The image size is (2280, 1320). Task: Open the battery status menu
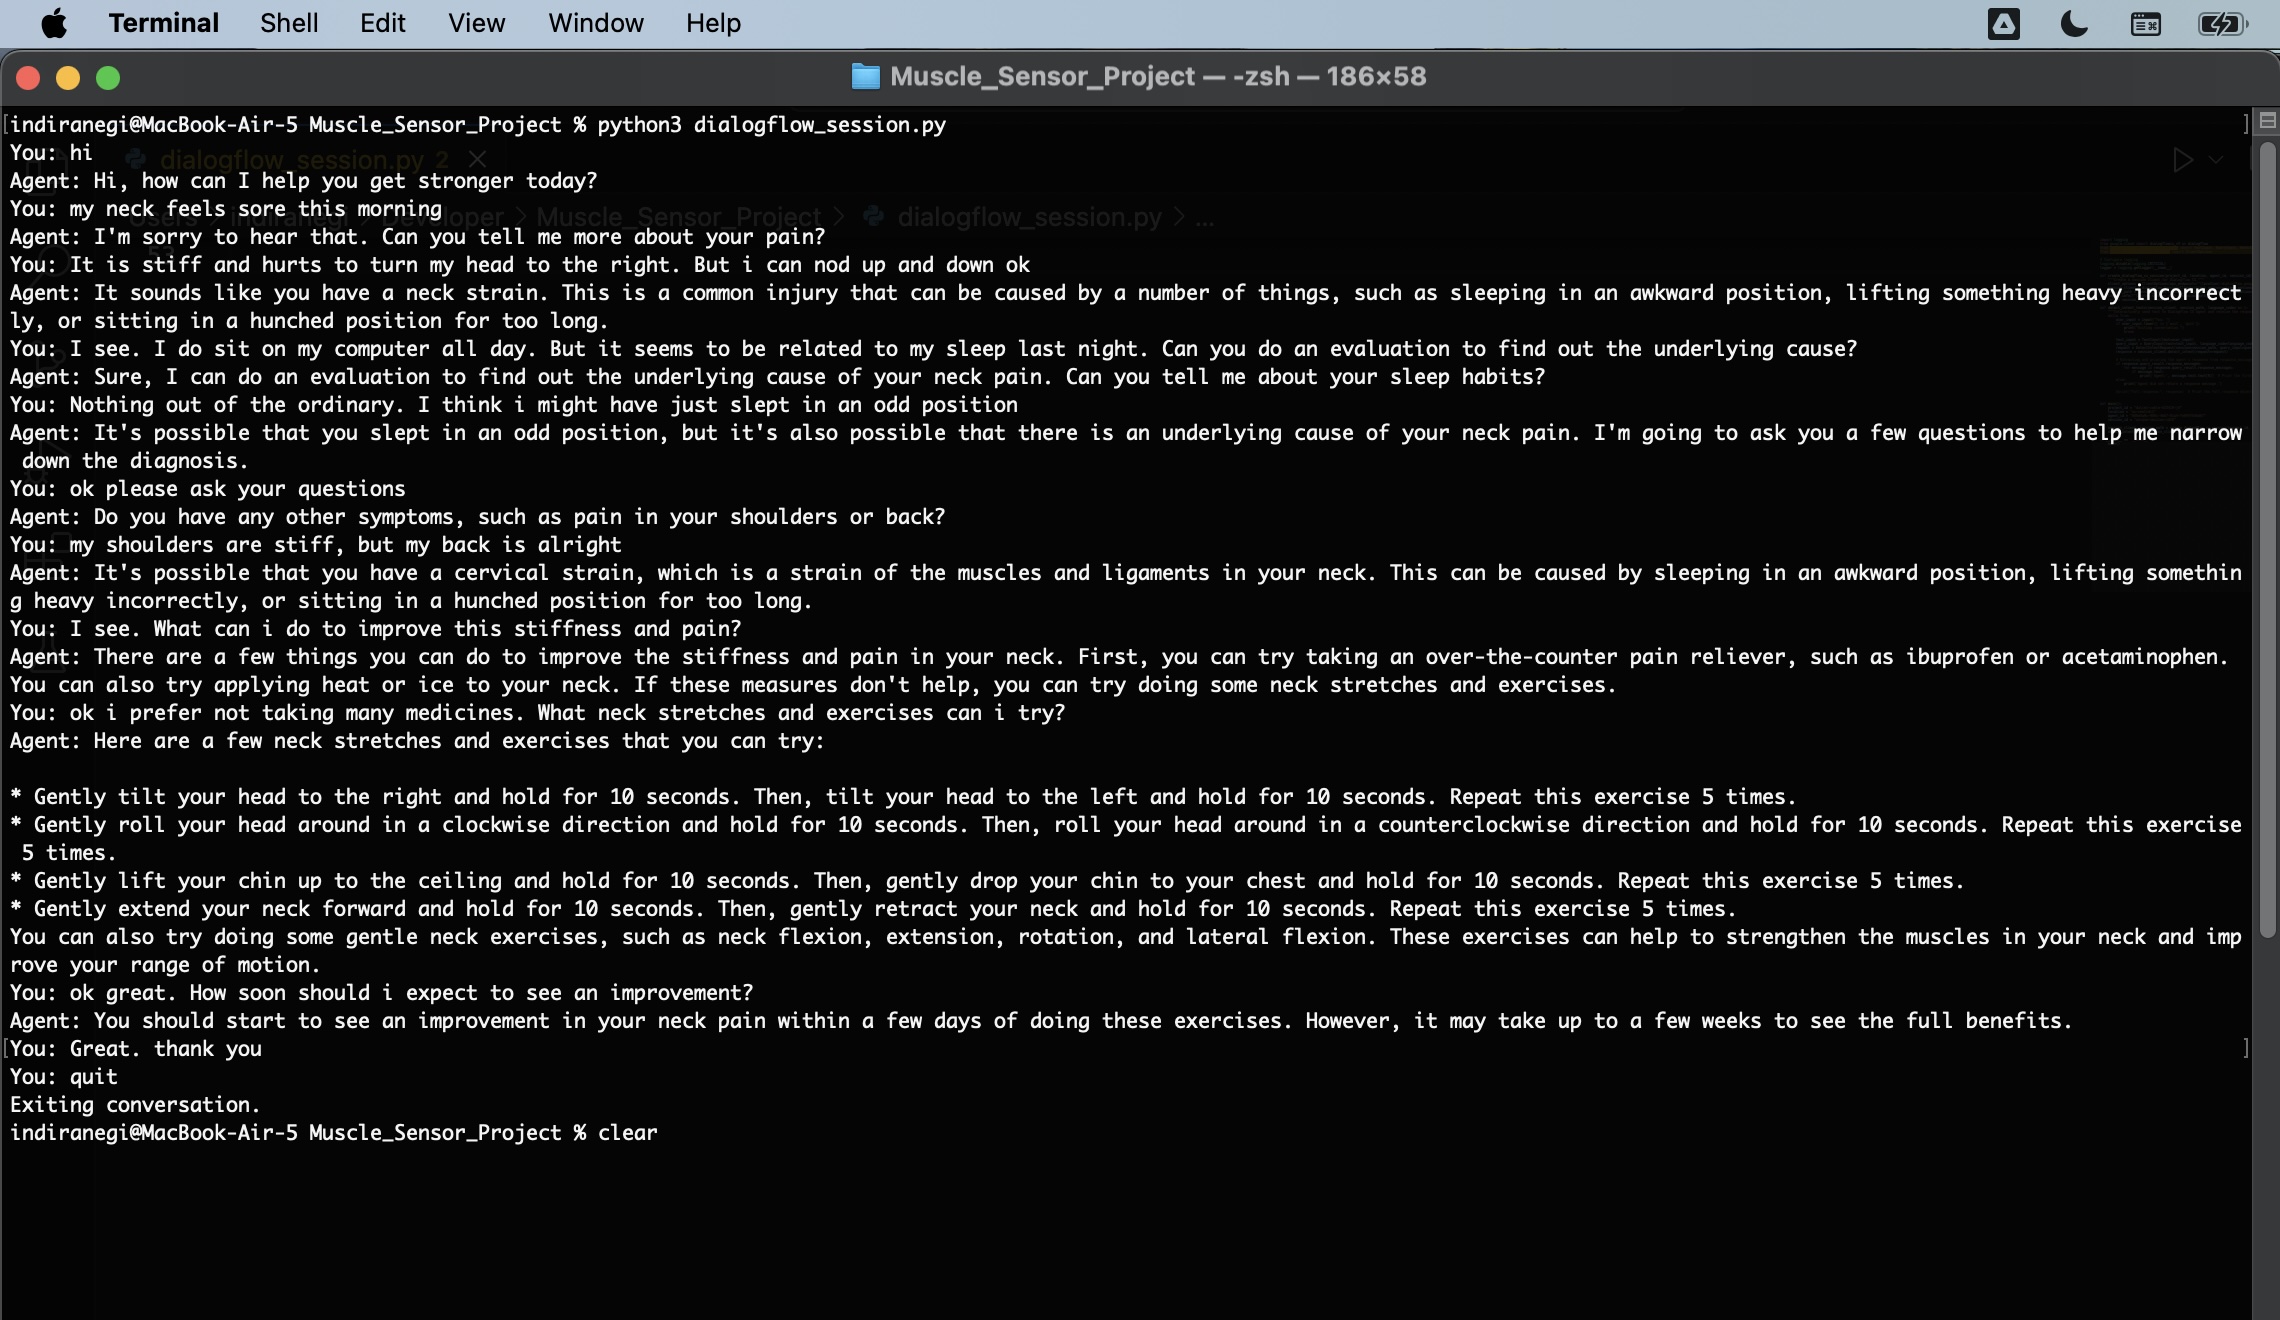pos(2221,24)
